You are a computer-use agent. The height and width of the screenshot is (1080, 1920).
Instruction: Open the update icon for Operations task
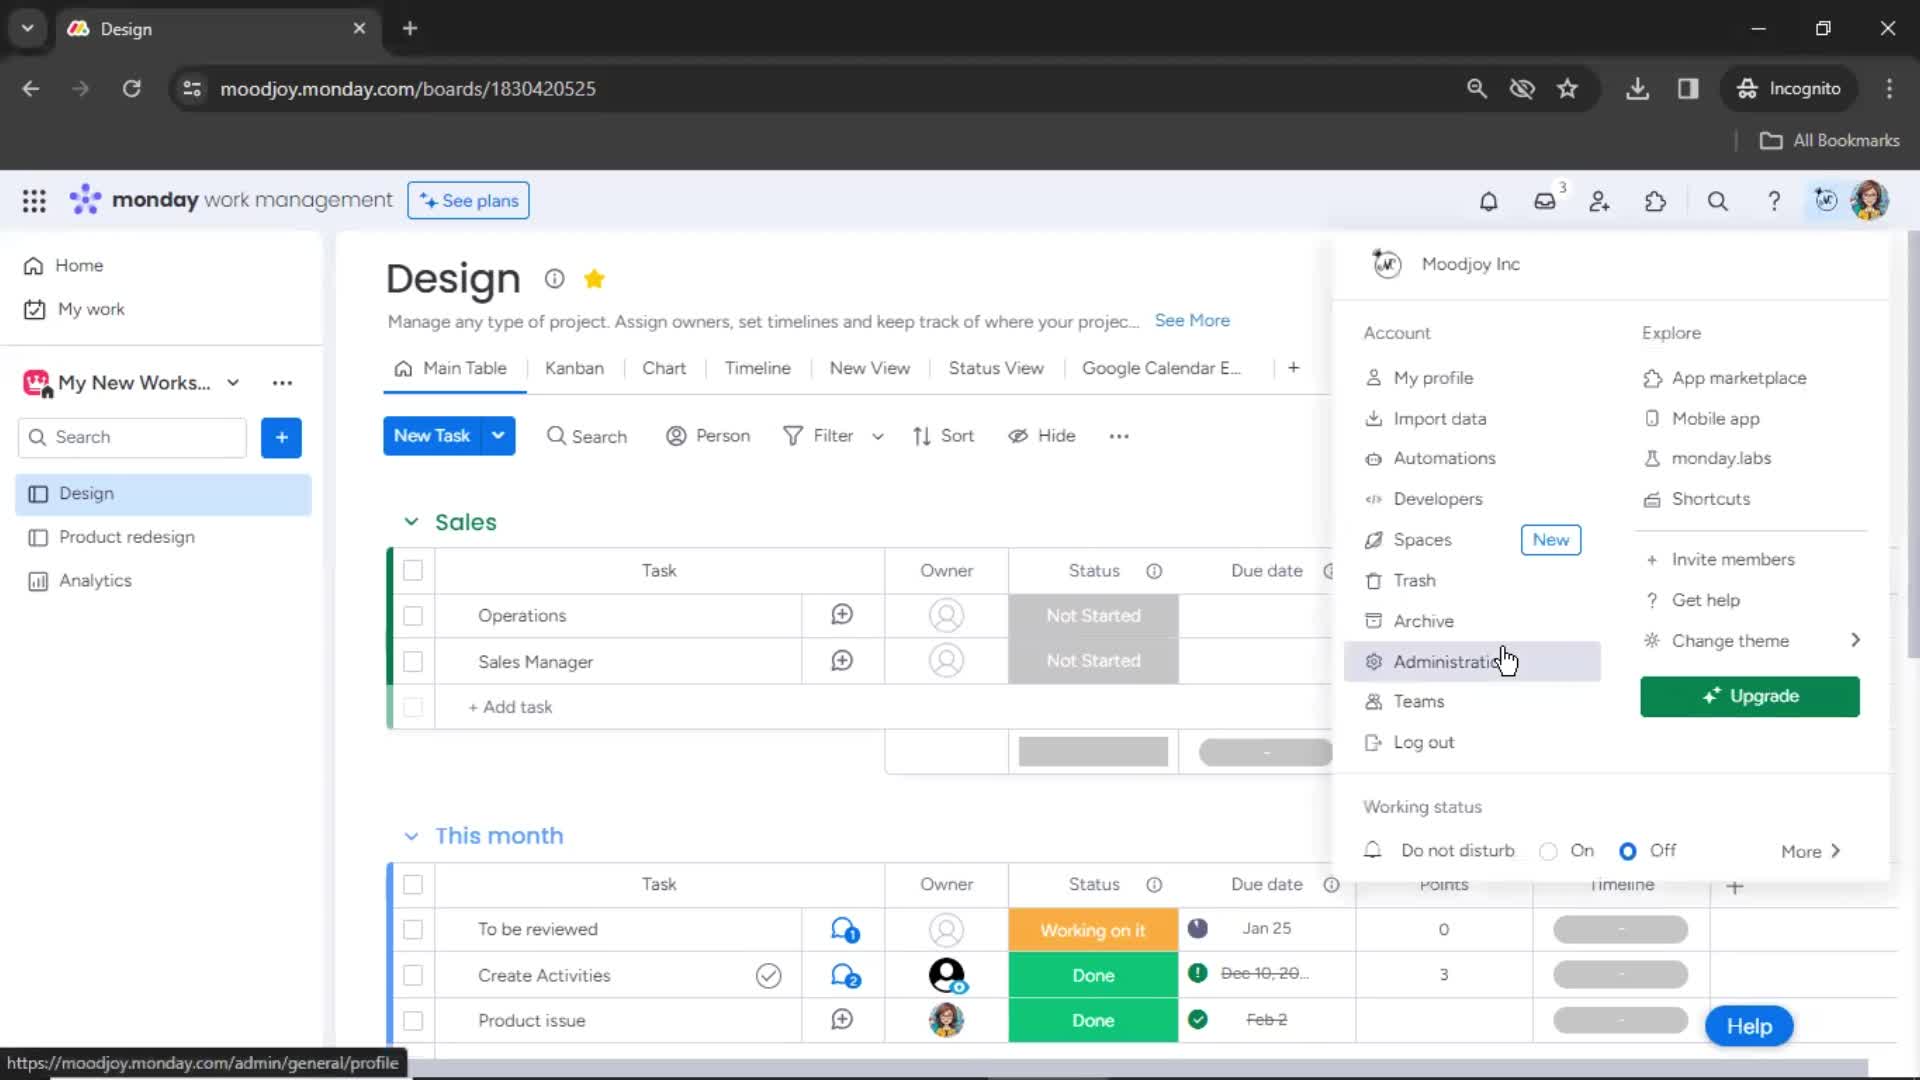coord(842,615)
